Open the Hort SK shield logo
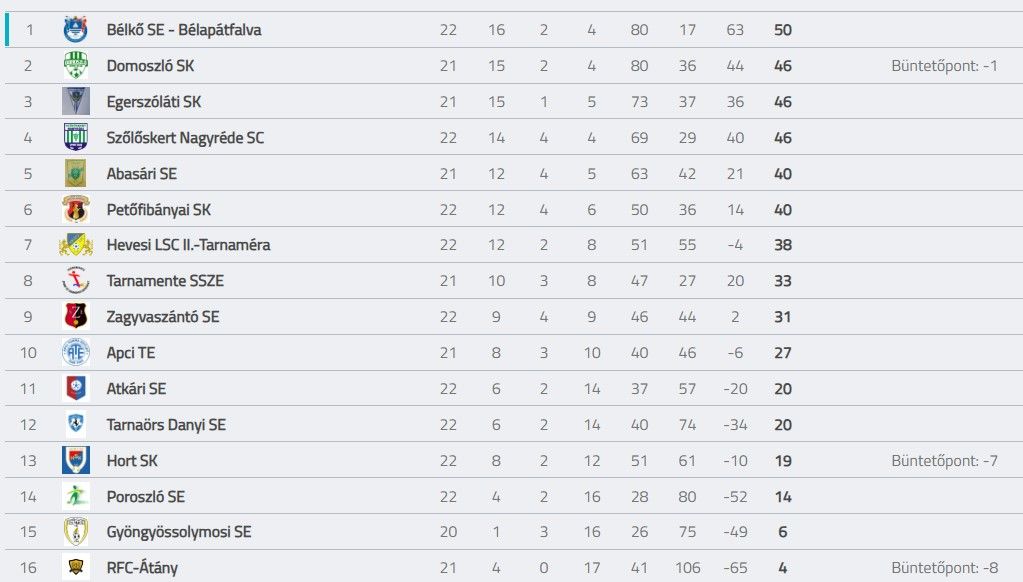Screen dimensions: 1023x582 [x=76, y=460]
